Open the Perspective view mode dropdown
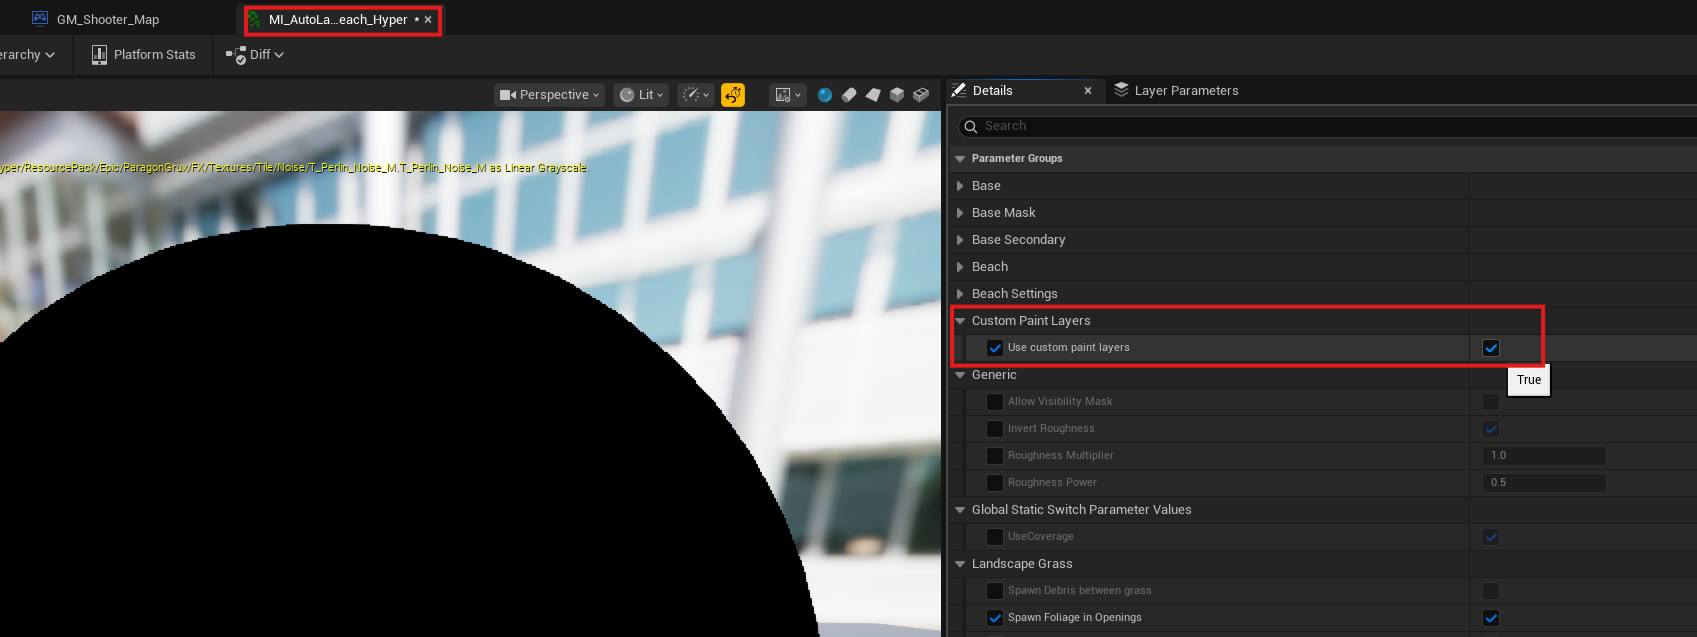Image resolution: width=1697 pixels, height=637 pixels. click(550, 95)
